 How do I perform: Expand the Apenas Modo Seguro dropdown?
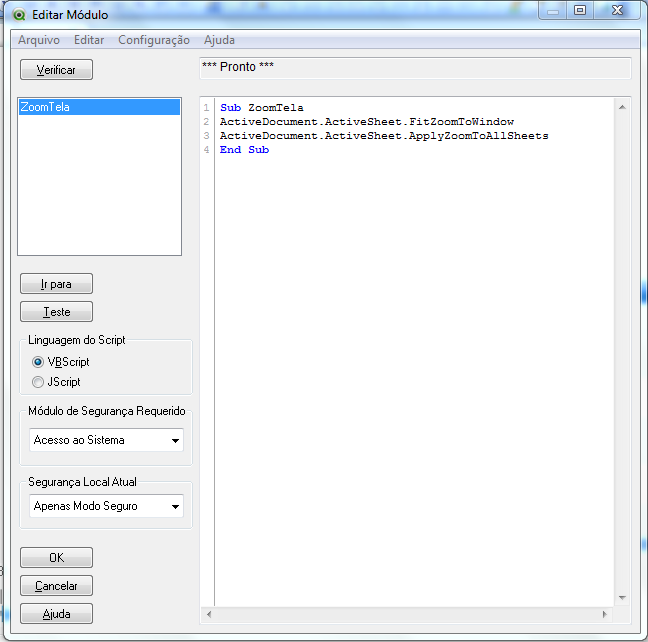click(x=175, y=506)
